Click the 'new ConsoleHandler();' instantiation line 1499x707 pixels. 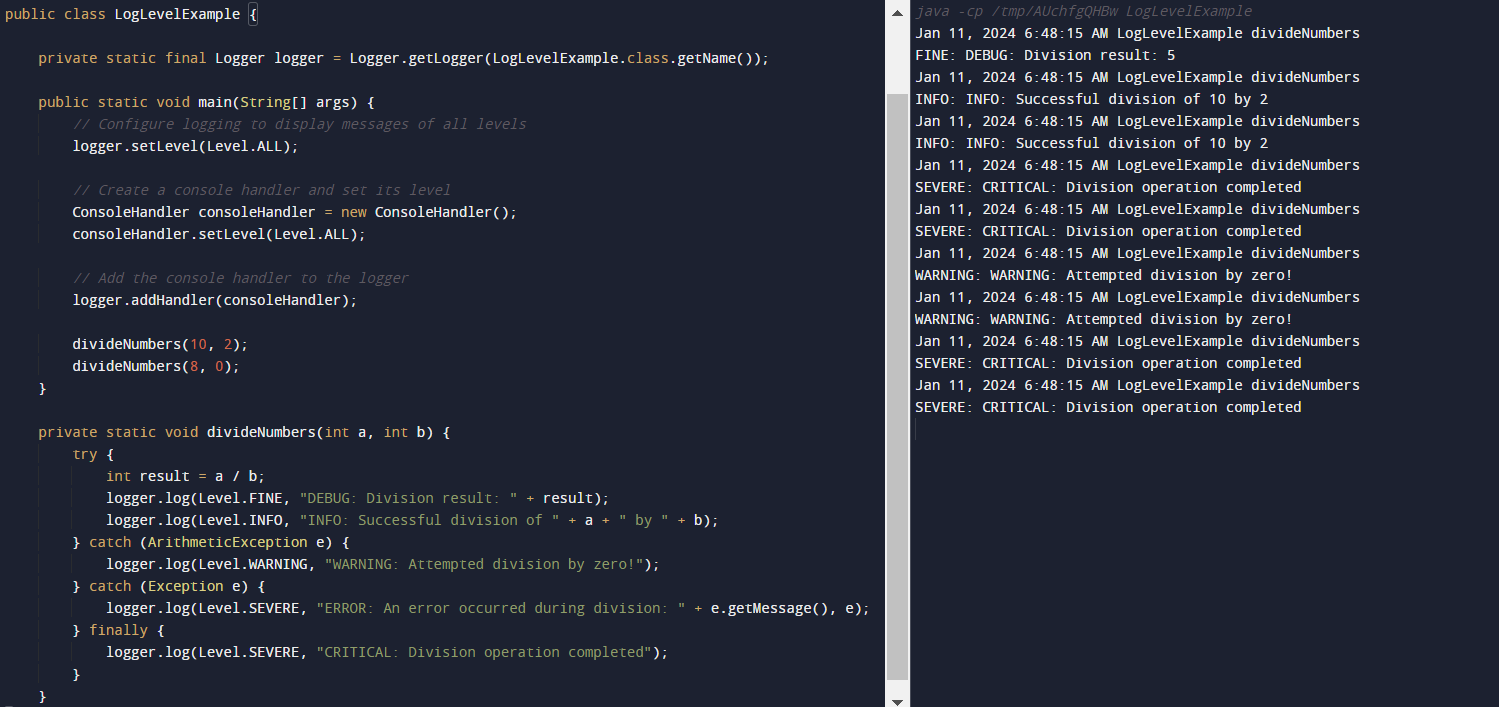[x=294, y=212]
